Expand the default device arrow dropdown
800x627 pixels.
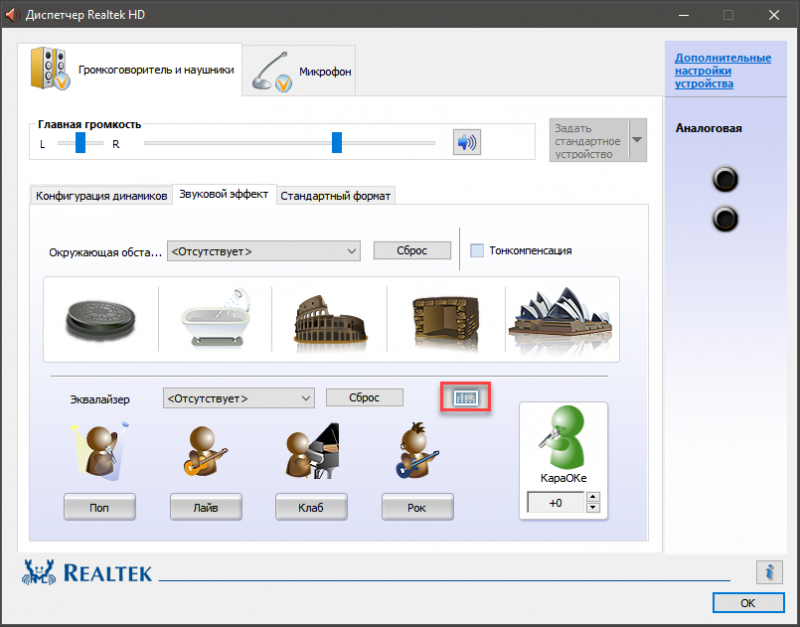click(637, 140)
